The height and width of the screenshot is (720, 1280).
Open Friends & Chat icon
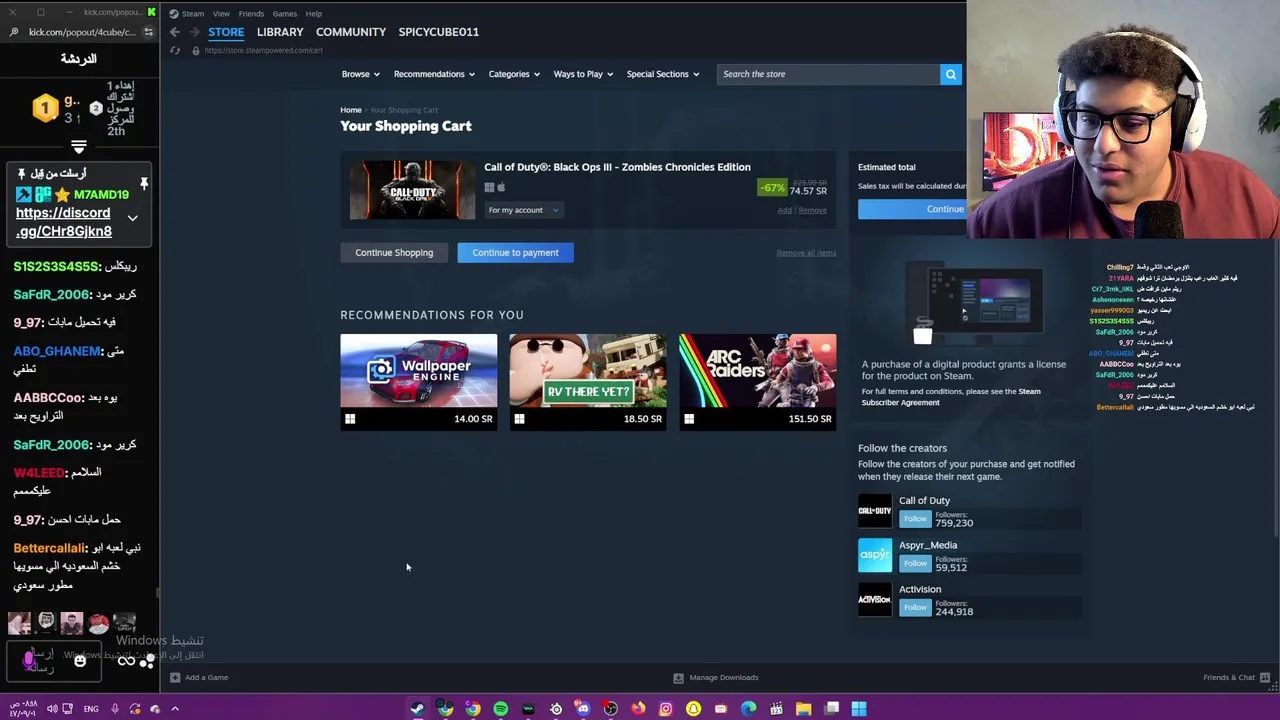point(1265,677)
